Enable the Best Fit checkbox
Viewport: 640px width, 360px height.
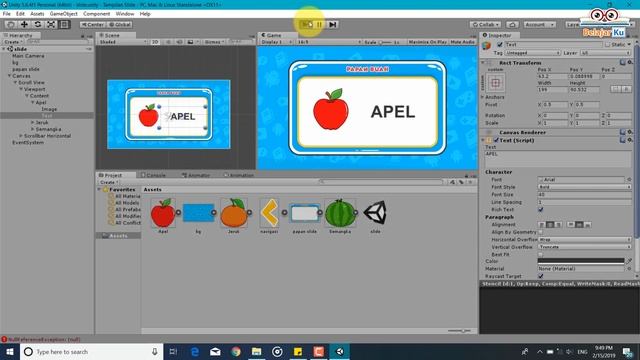(541, 254)
